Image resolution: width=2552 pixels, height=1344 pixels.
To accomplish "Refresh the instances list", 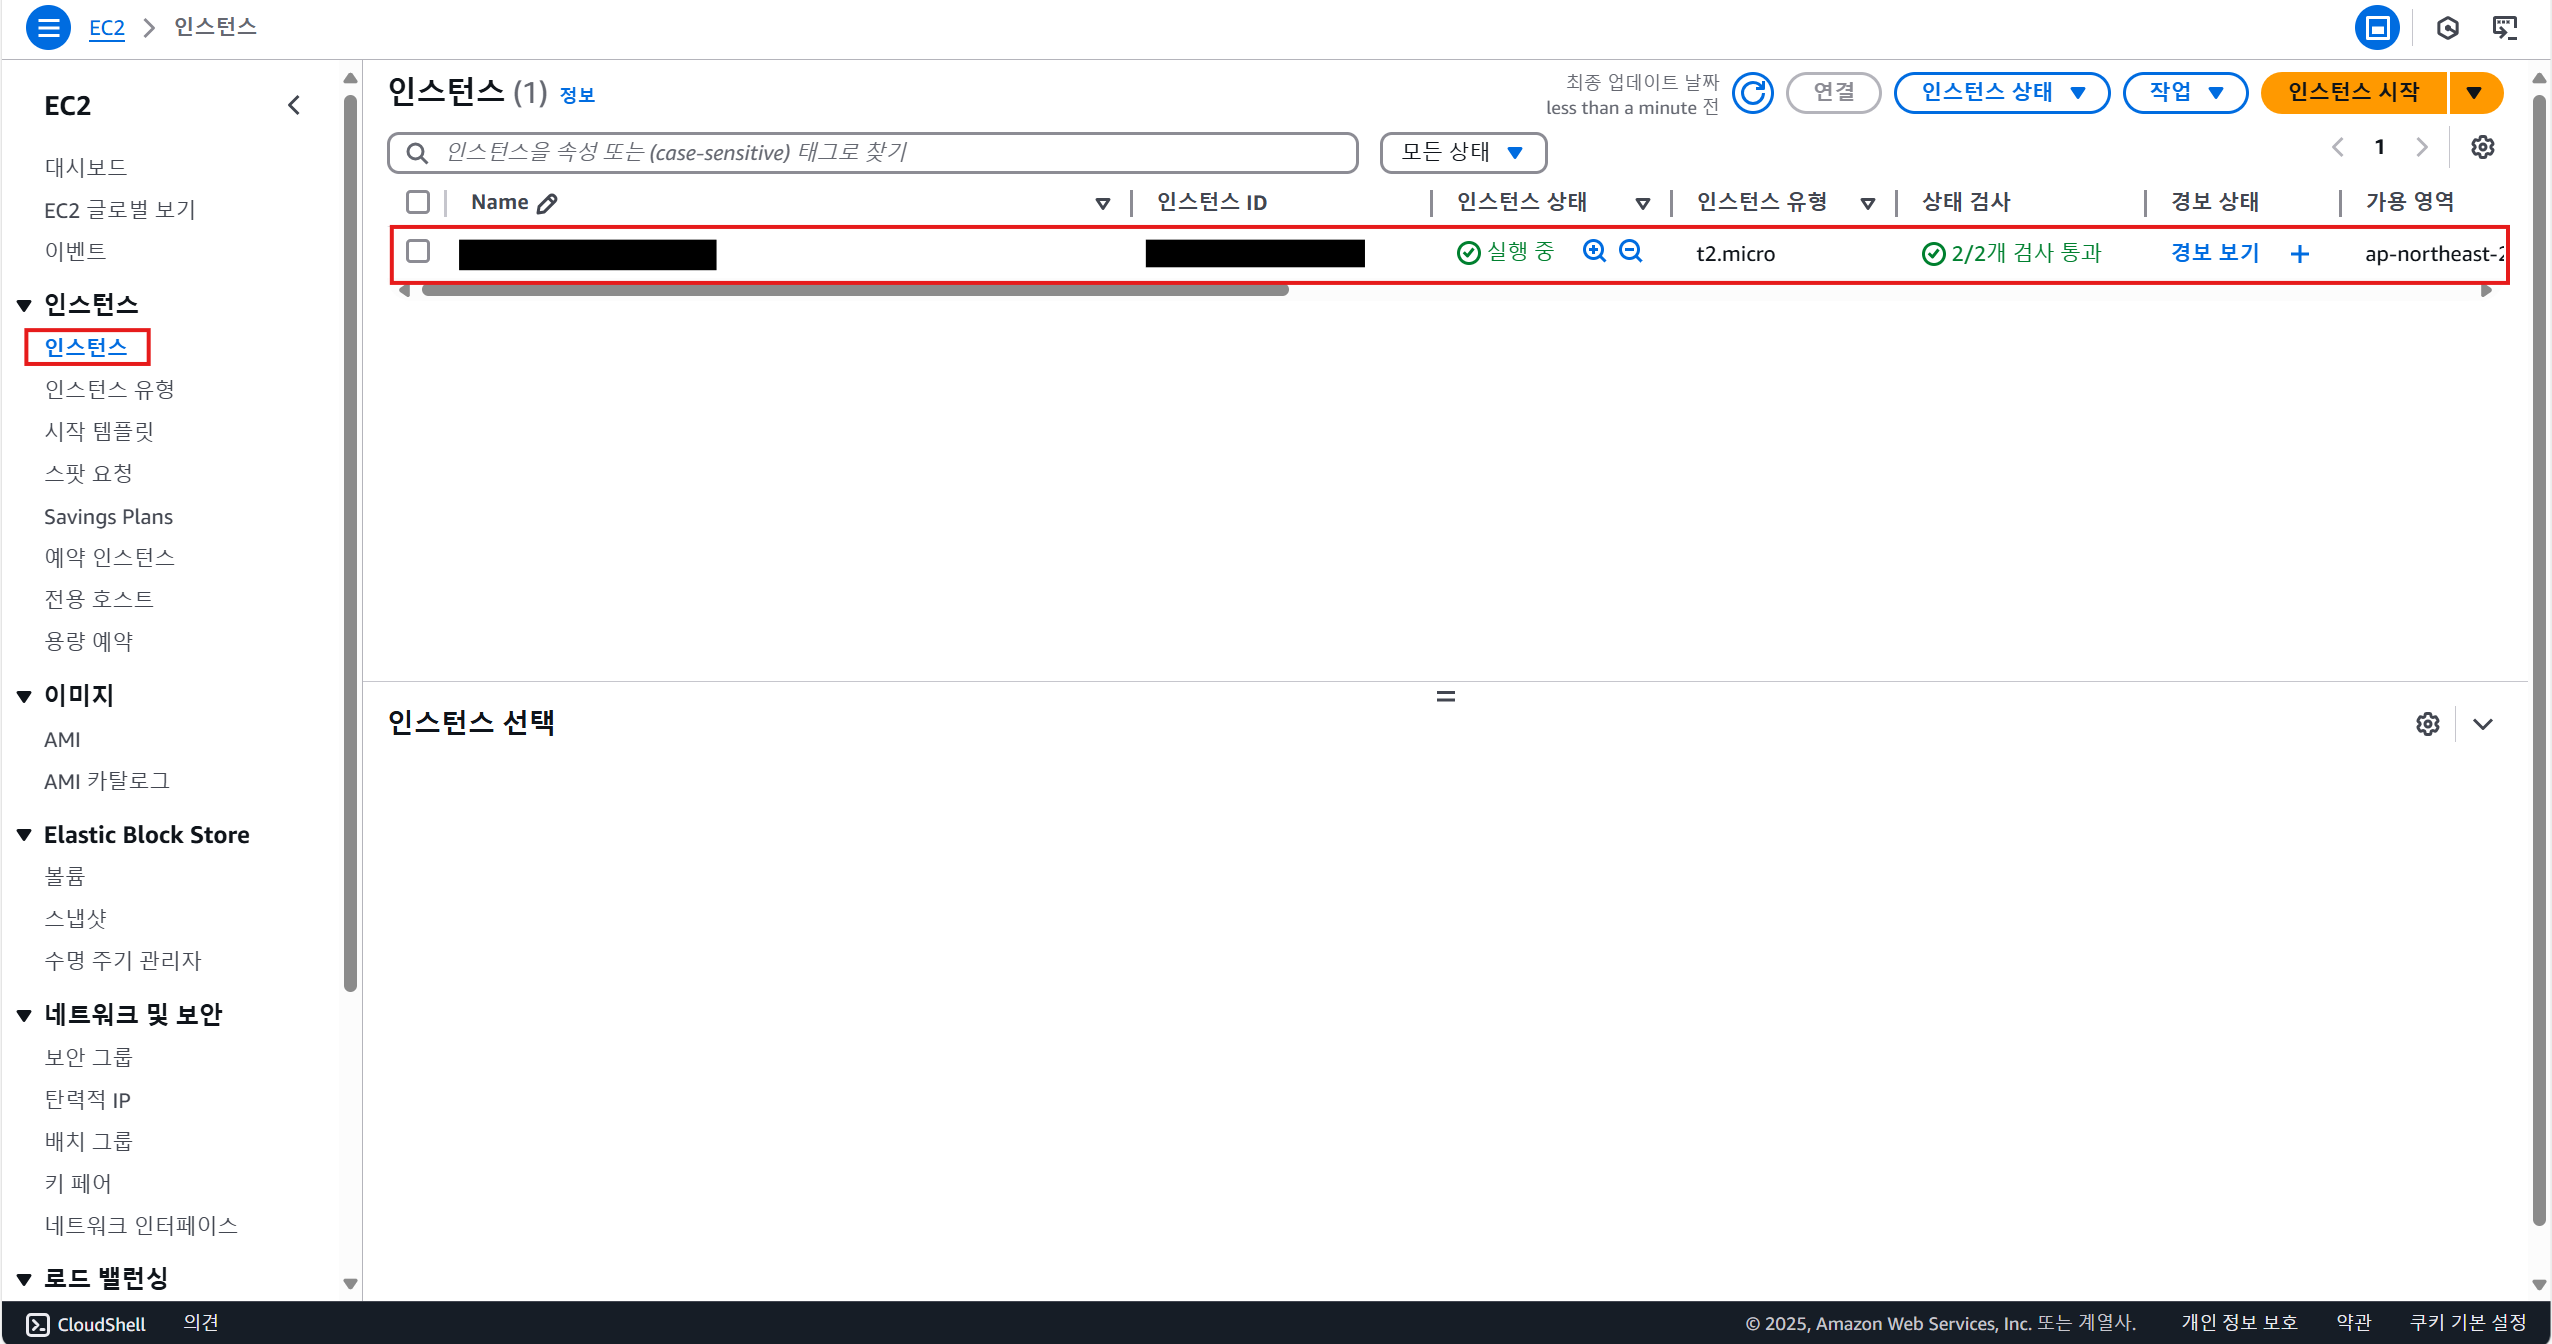I will 1752,93.
